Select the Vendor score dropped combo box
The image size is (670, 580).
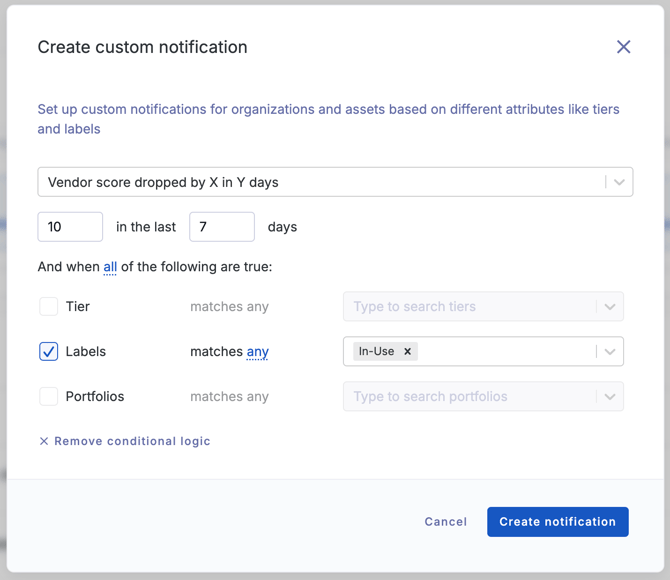(320, 182)
